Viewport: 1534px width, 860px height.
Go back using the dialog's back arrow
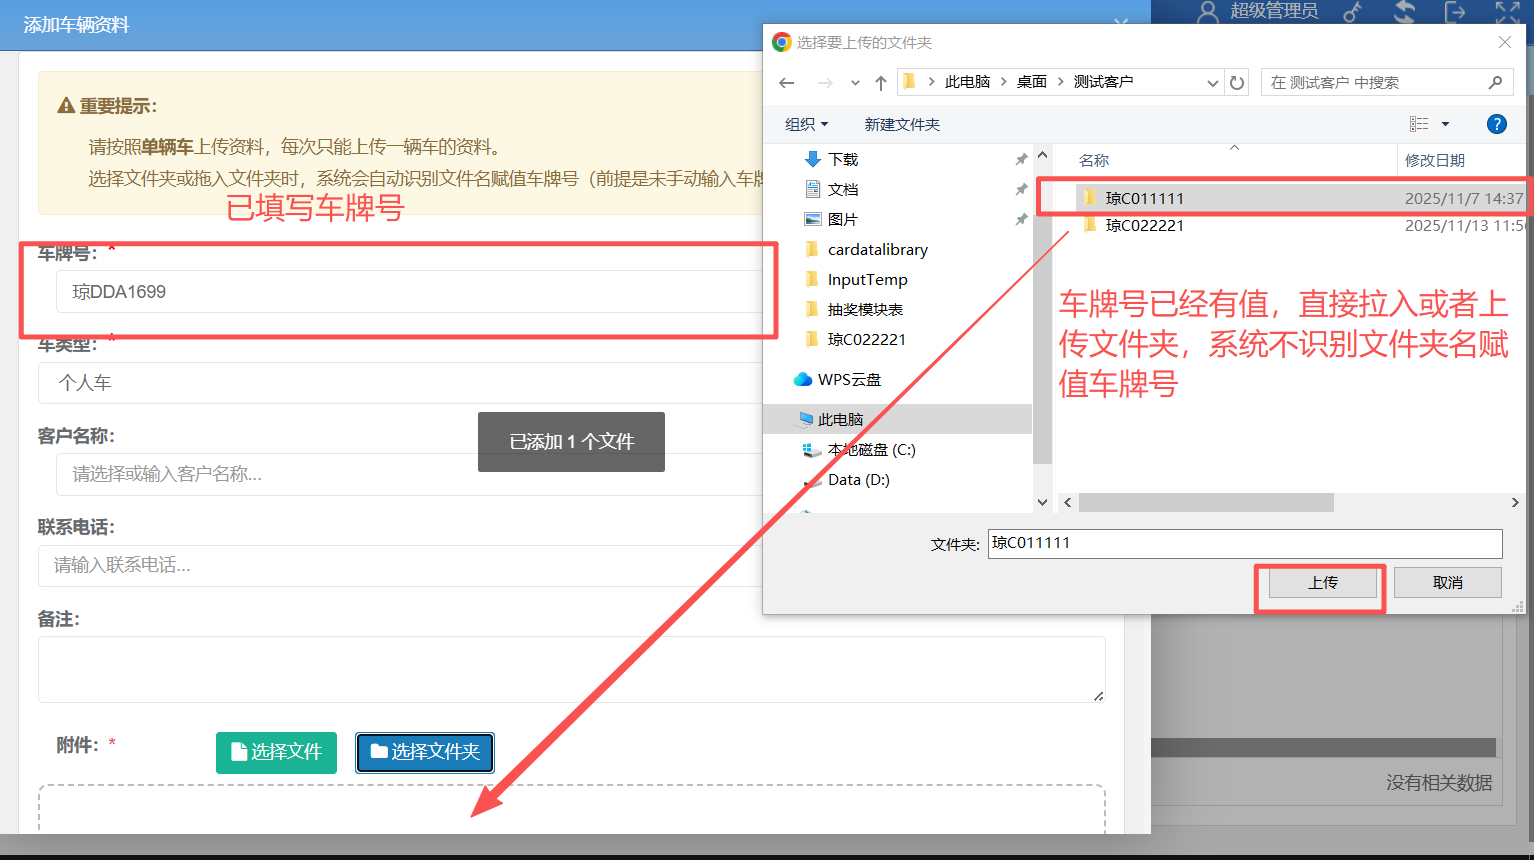(786, 82)
